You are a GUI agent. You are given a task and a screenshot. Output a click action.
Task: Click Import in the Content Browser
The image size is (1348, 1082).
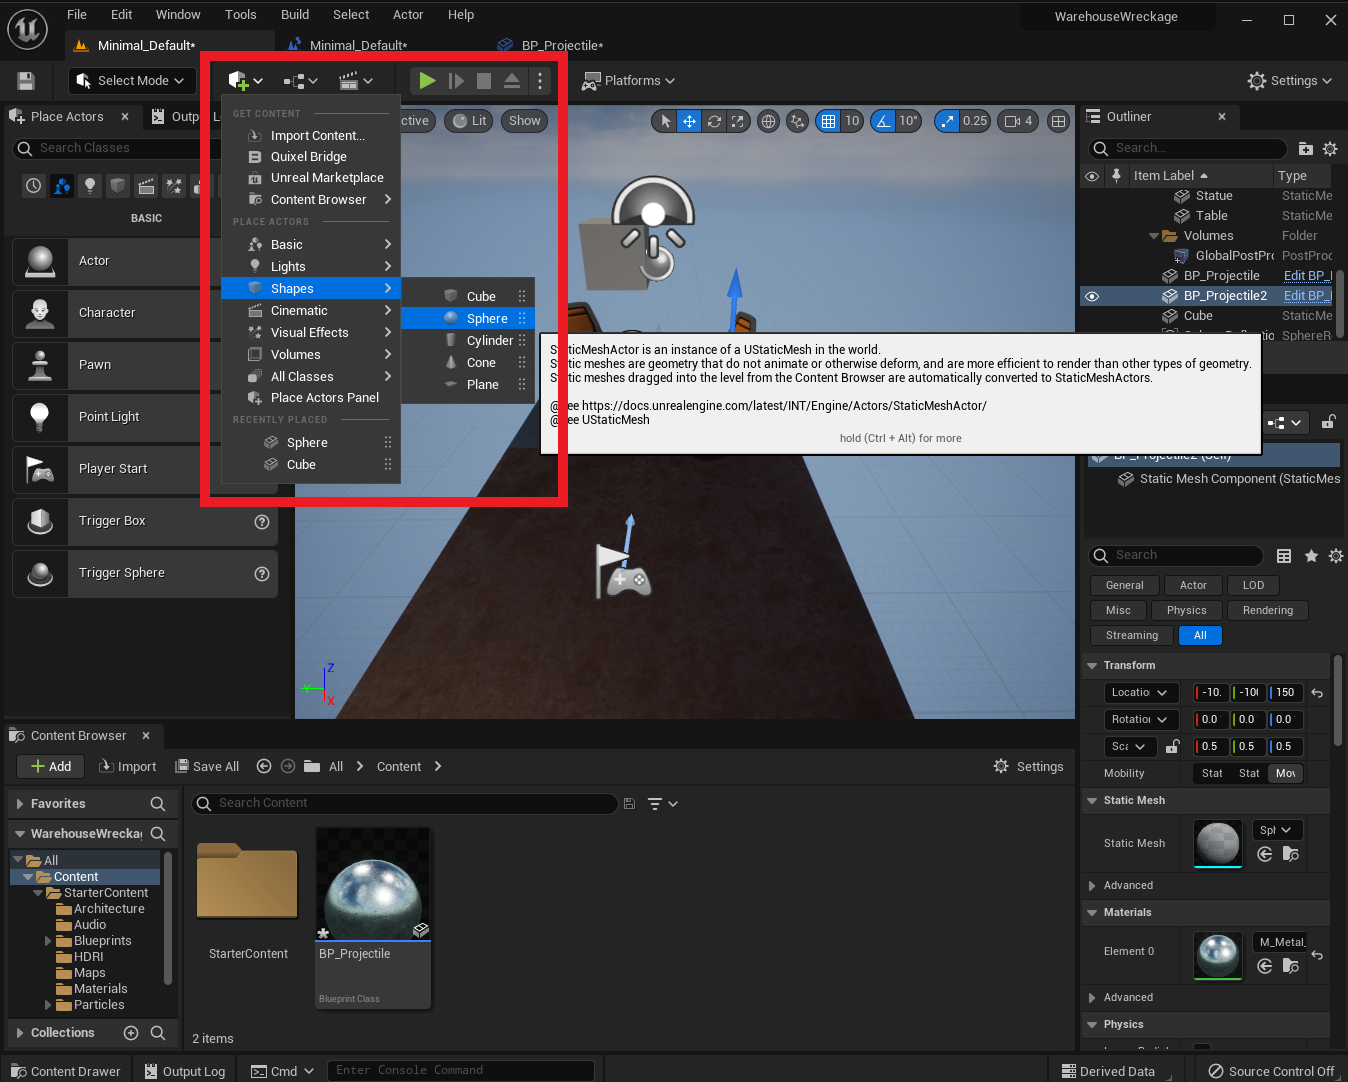[128, 767]
